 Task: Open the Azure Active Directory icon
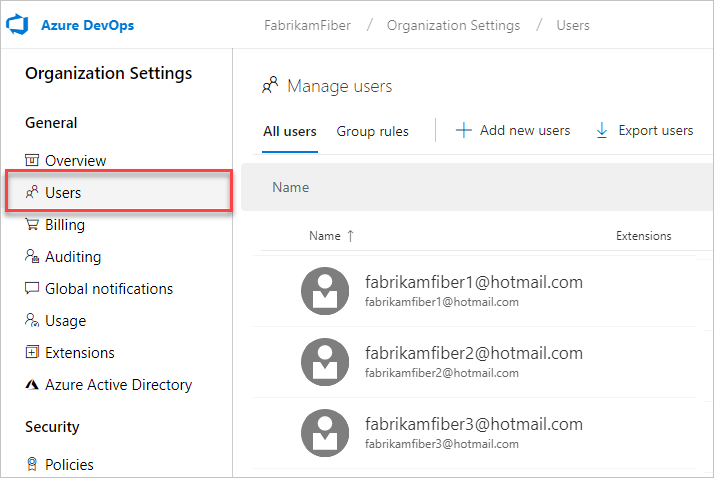click(32, 385)
